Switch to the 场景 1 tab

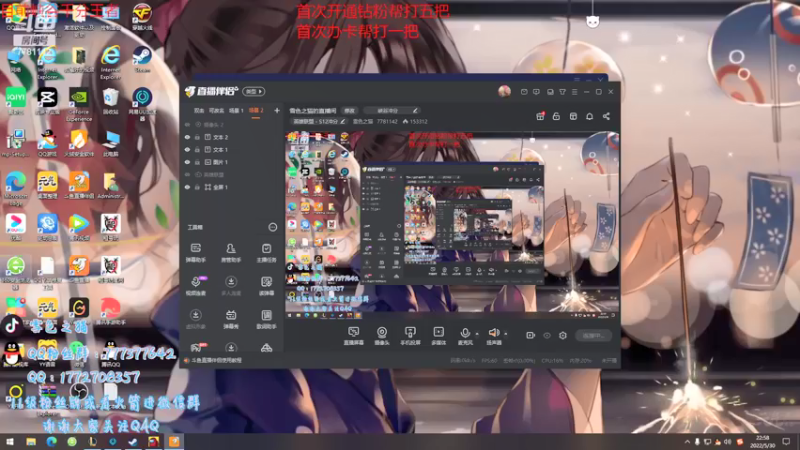(x=236, y=110)
